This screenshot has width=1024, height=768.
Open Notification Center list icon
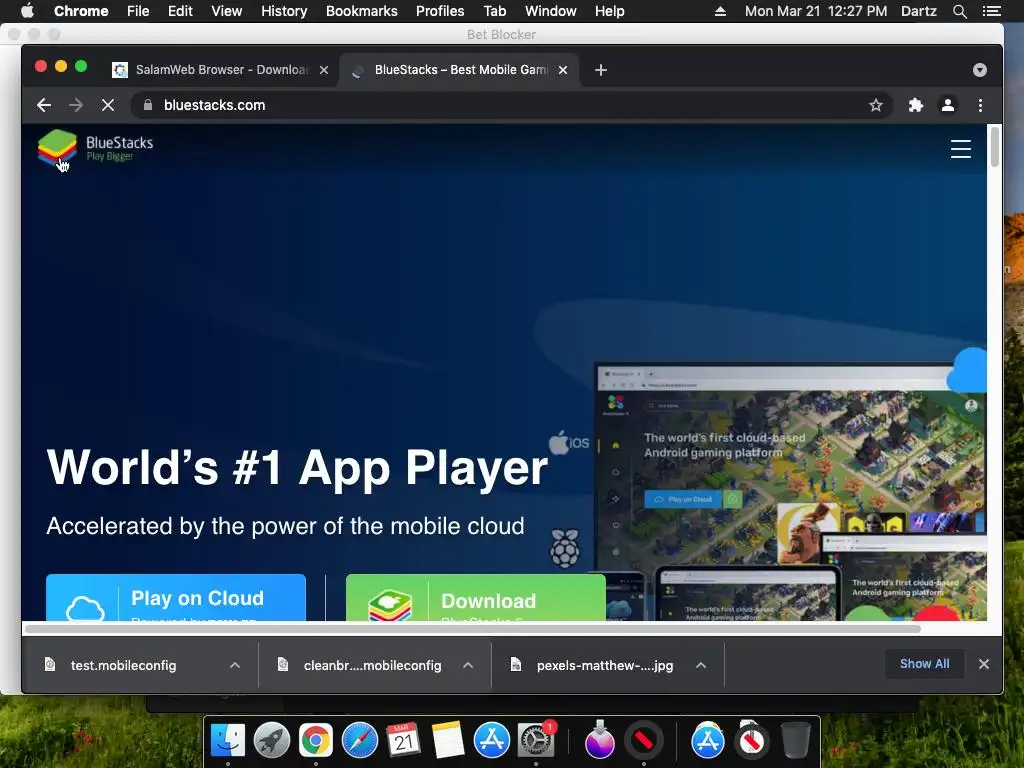click(x=991, y=11)
